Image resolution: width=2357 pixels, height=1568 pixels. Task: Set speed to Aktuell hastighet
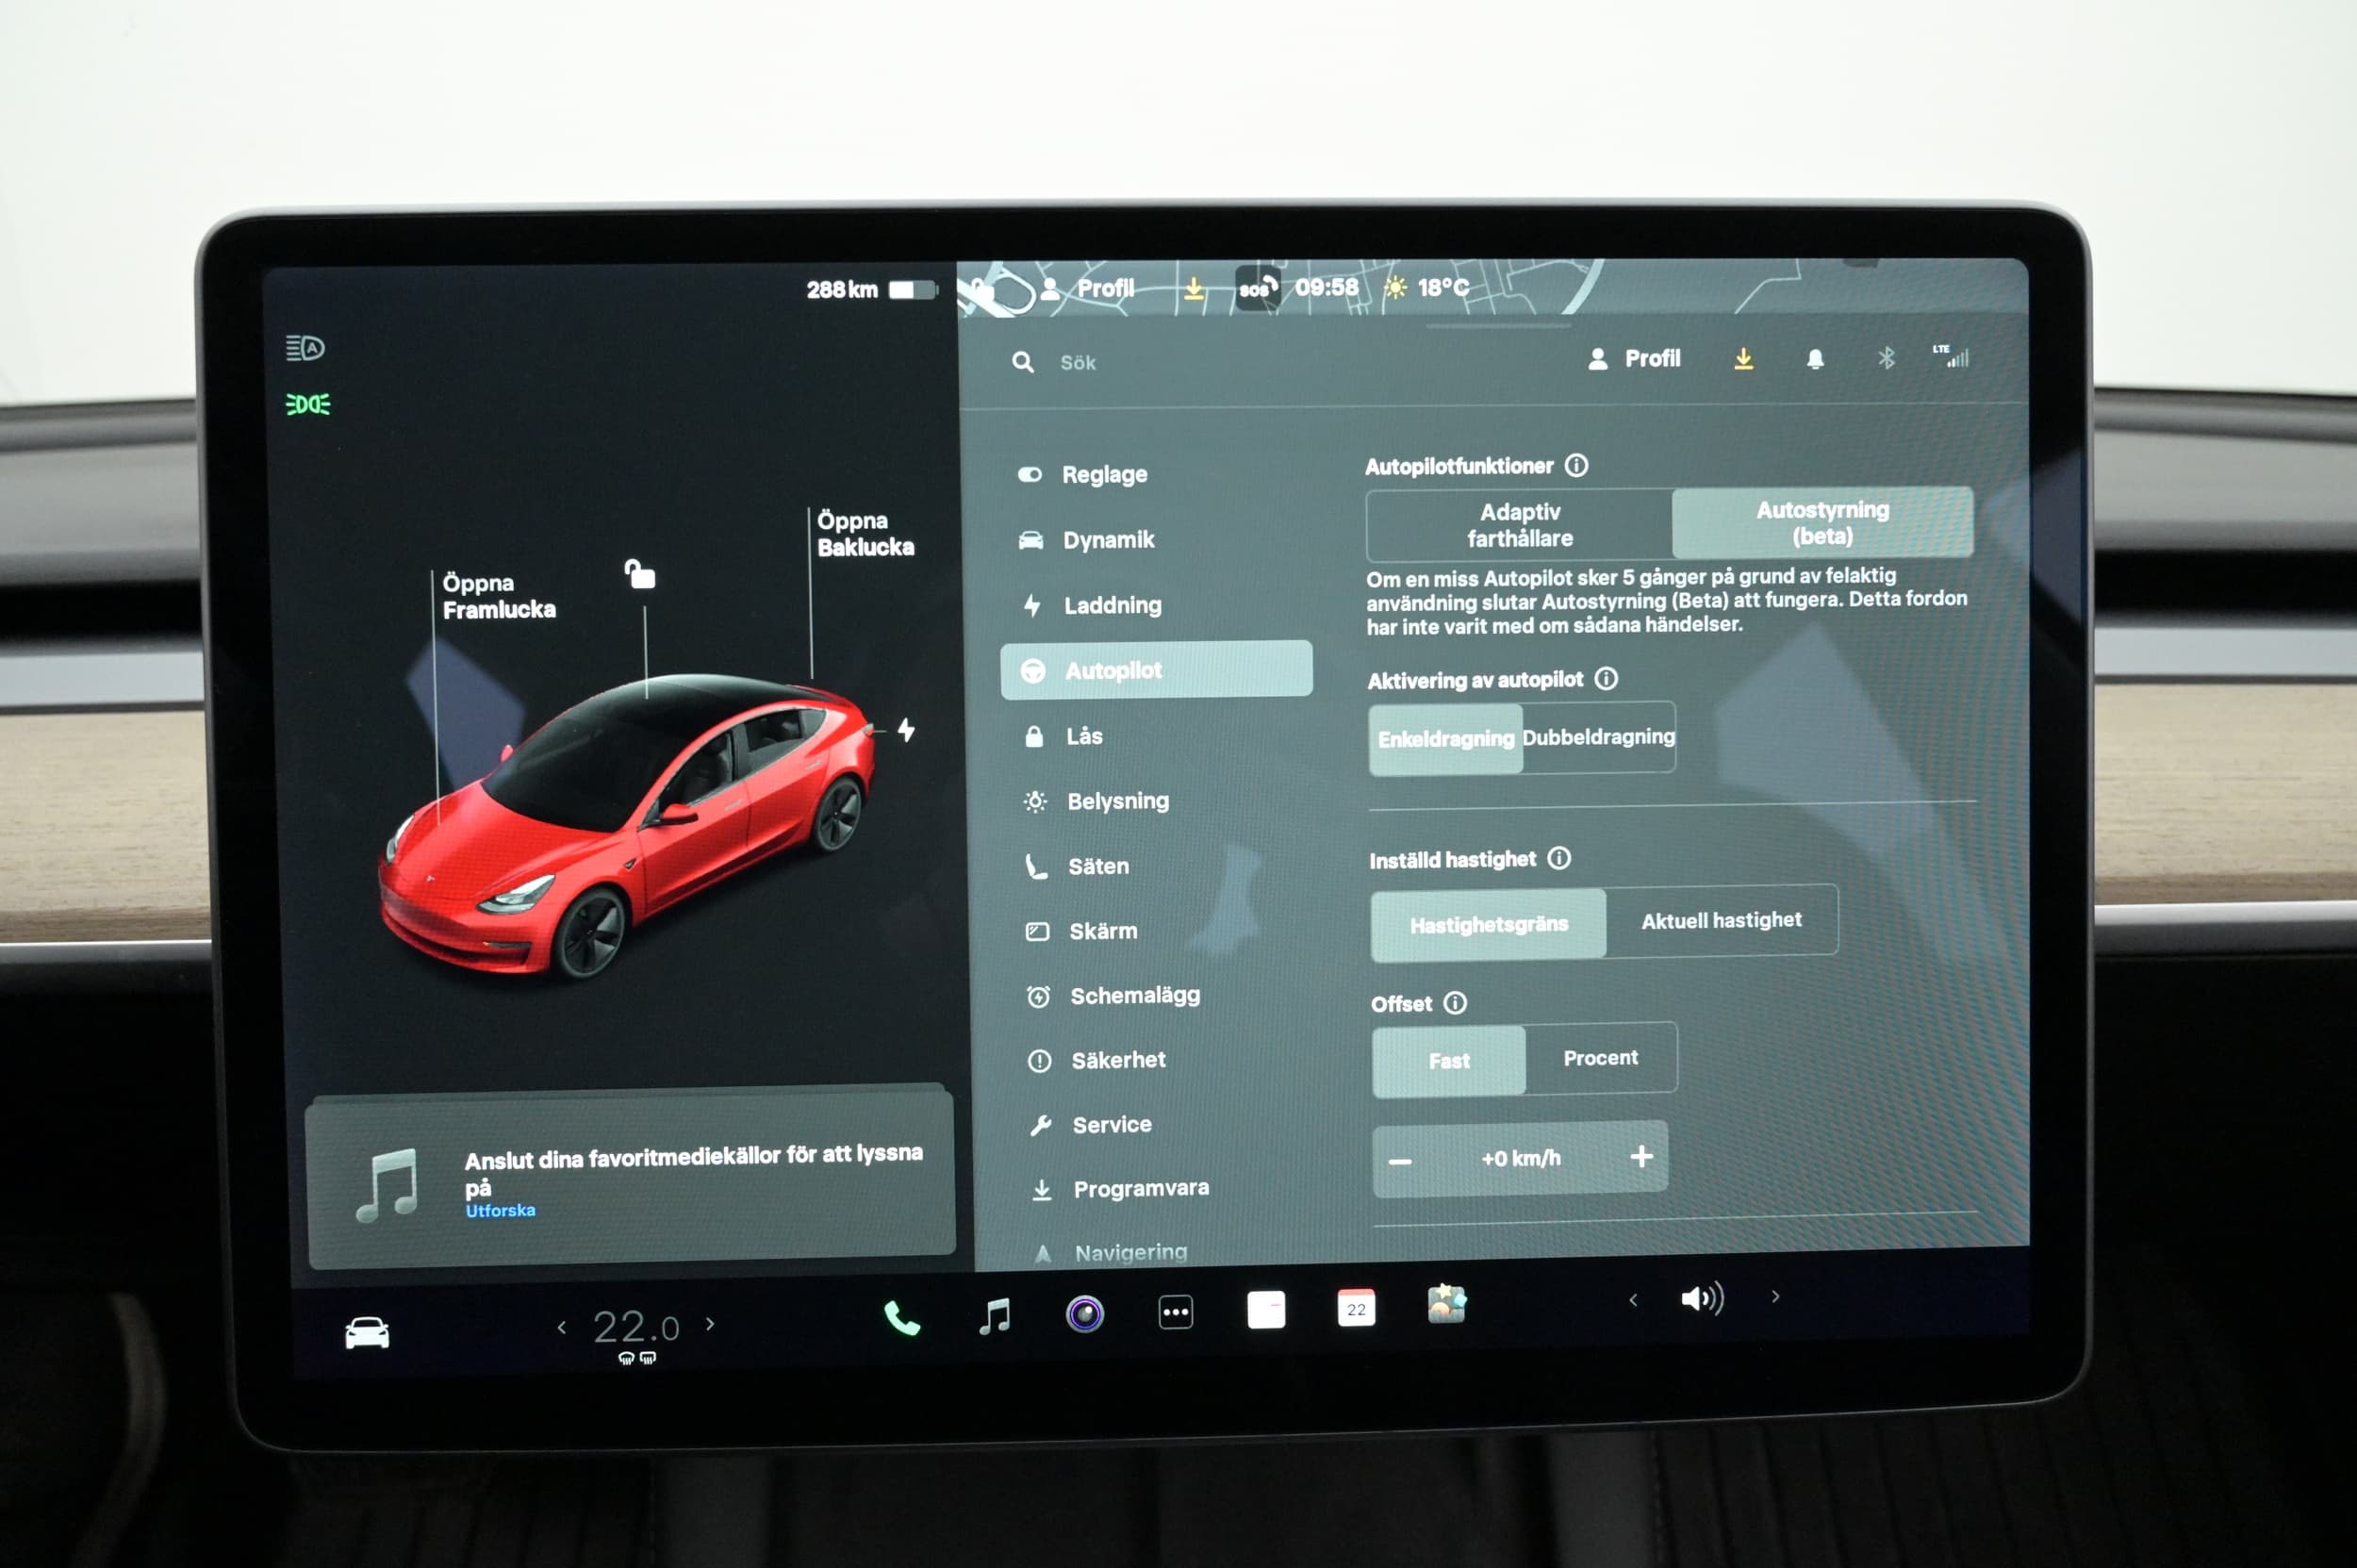coord(1722,920)
